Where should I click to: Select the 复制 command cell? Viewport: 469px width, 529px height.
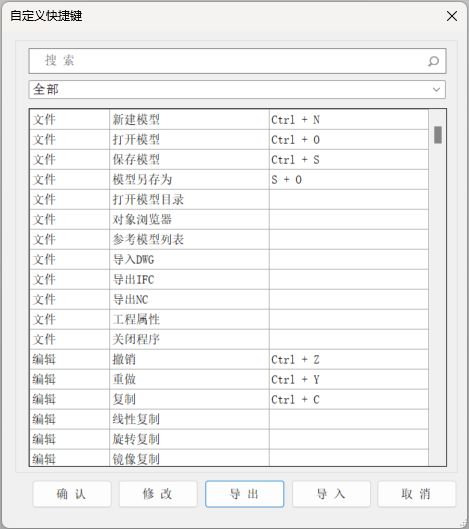pos(189,399)
